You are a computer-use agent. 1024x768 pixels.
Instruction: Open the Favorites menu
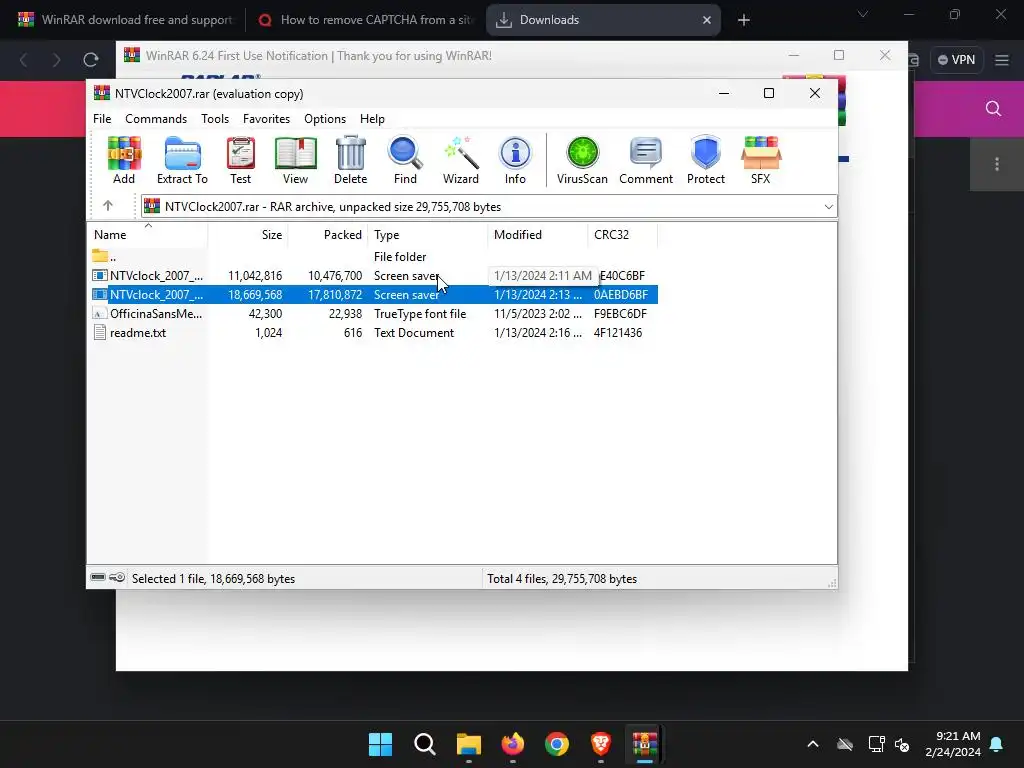tap(266, 119)
